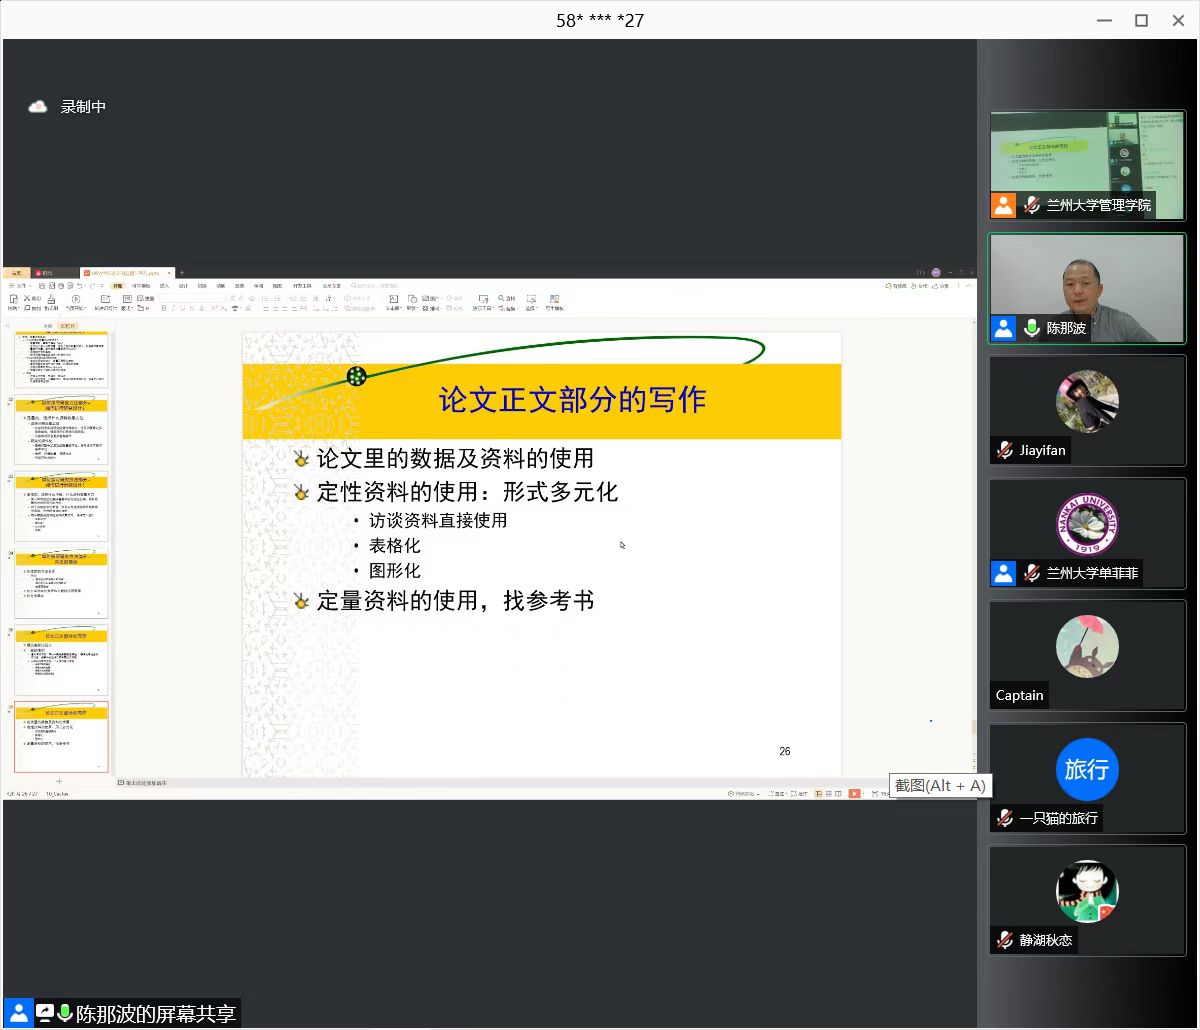
Task: Click the red slideshow play button in status bar
Action: pyautogui.click(x=854, y=794)
